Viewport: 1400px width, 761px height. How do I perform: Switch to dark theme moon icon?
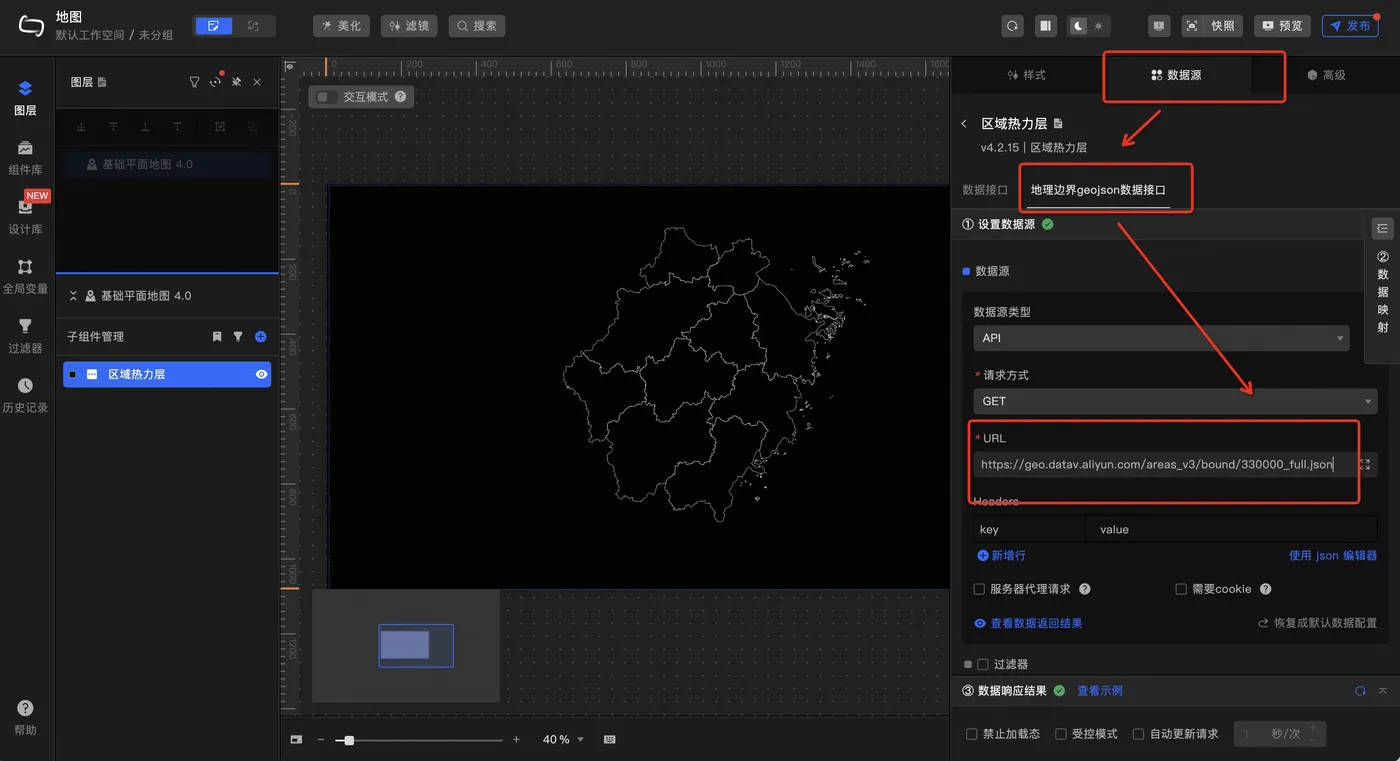point(1078,26)
